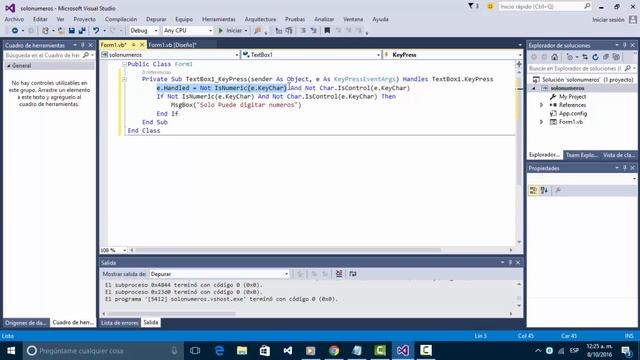Switch to Team Explorer tab
The image size is (640, 360).
click(x=581, y=155)
